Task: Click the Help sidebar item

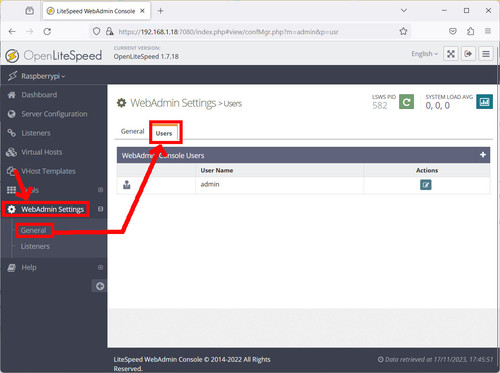Action: pos(29,268)
